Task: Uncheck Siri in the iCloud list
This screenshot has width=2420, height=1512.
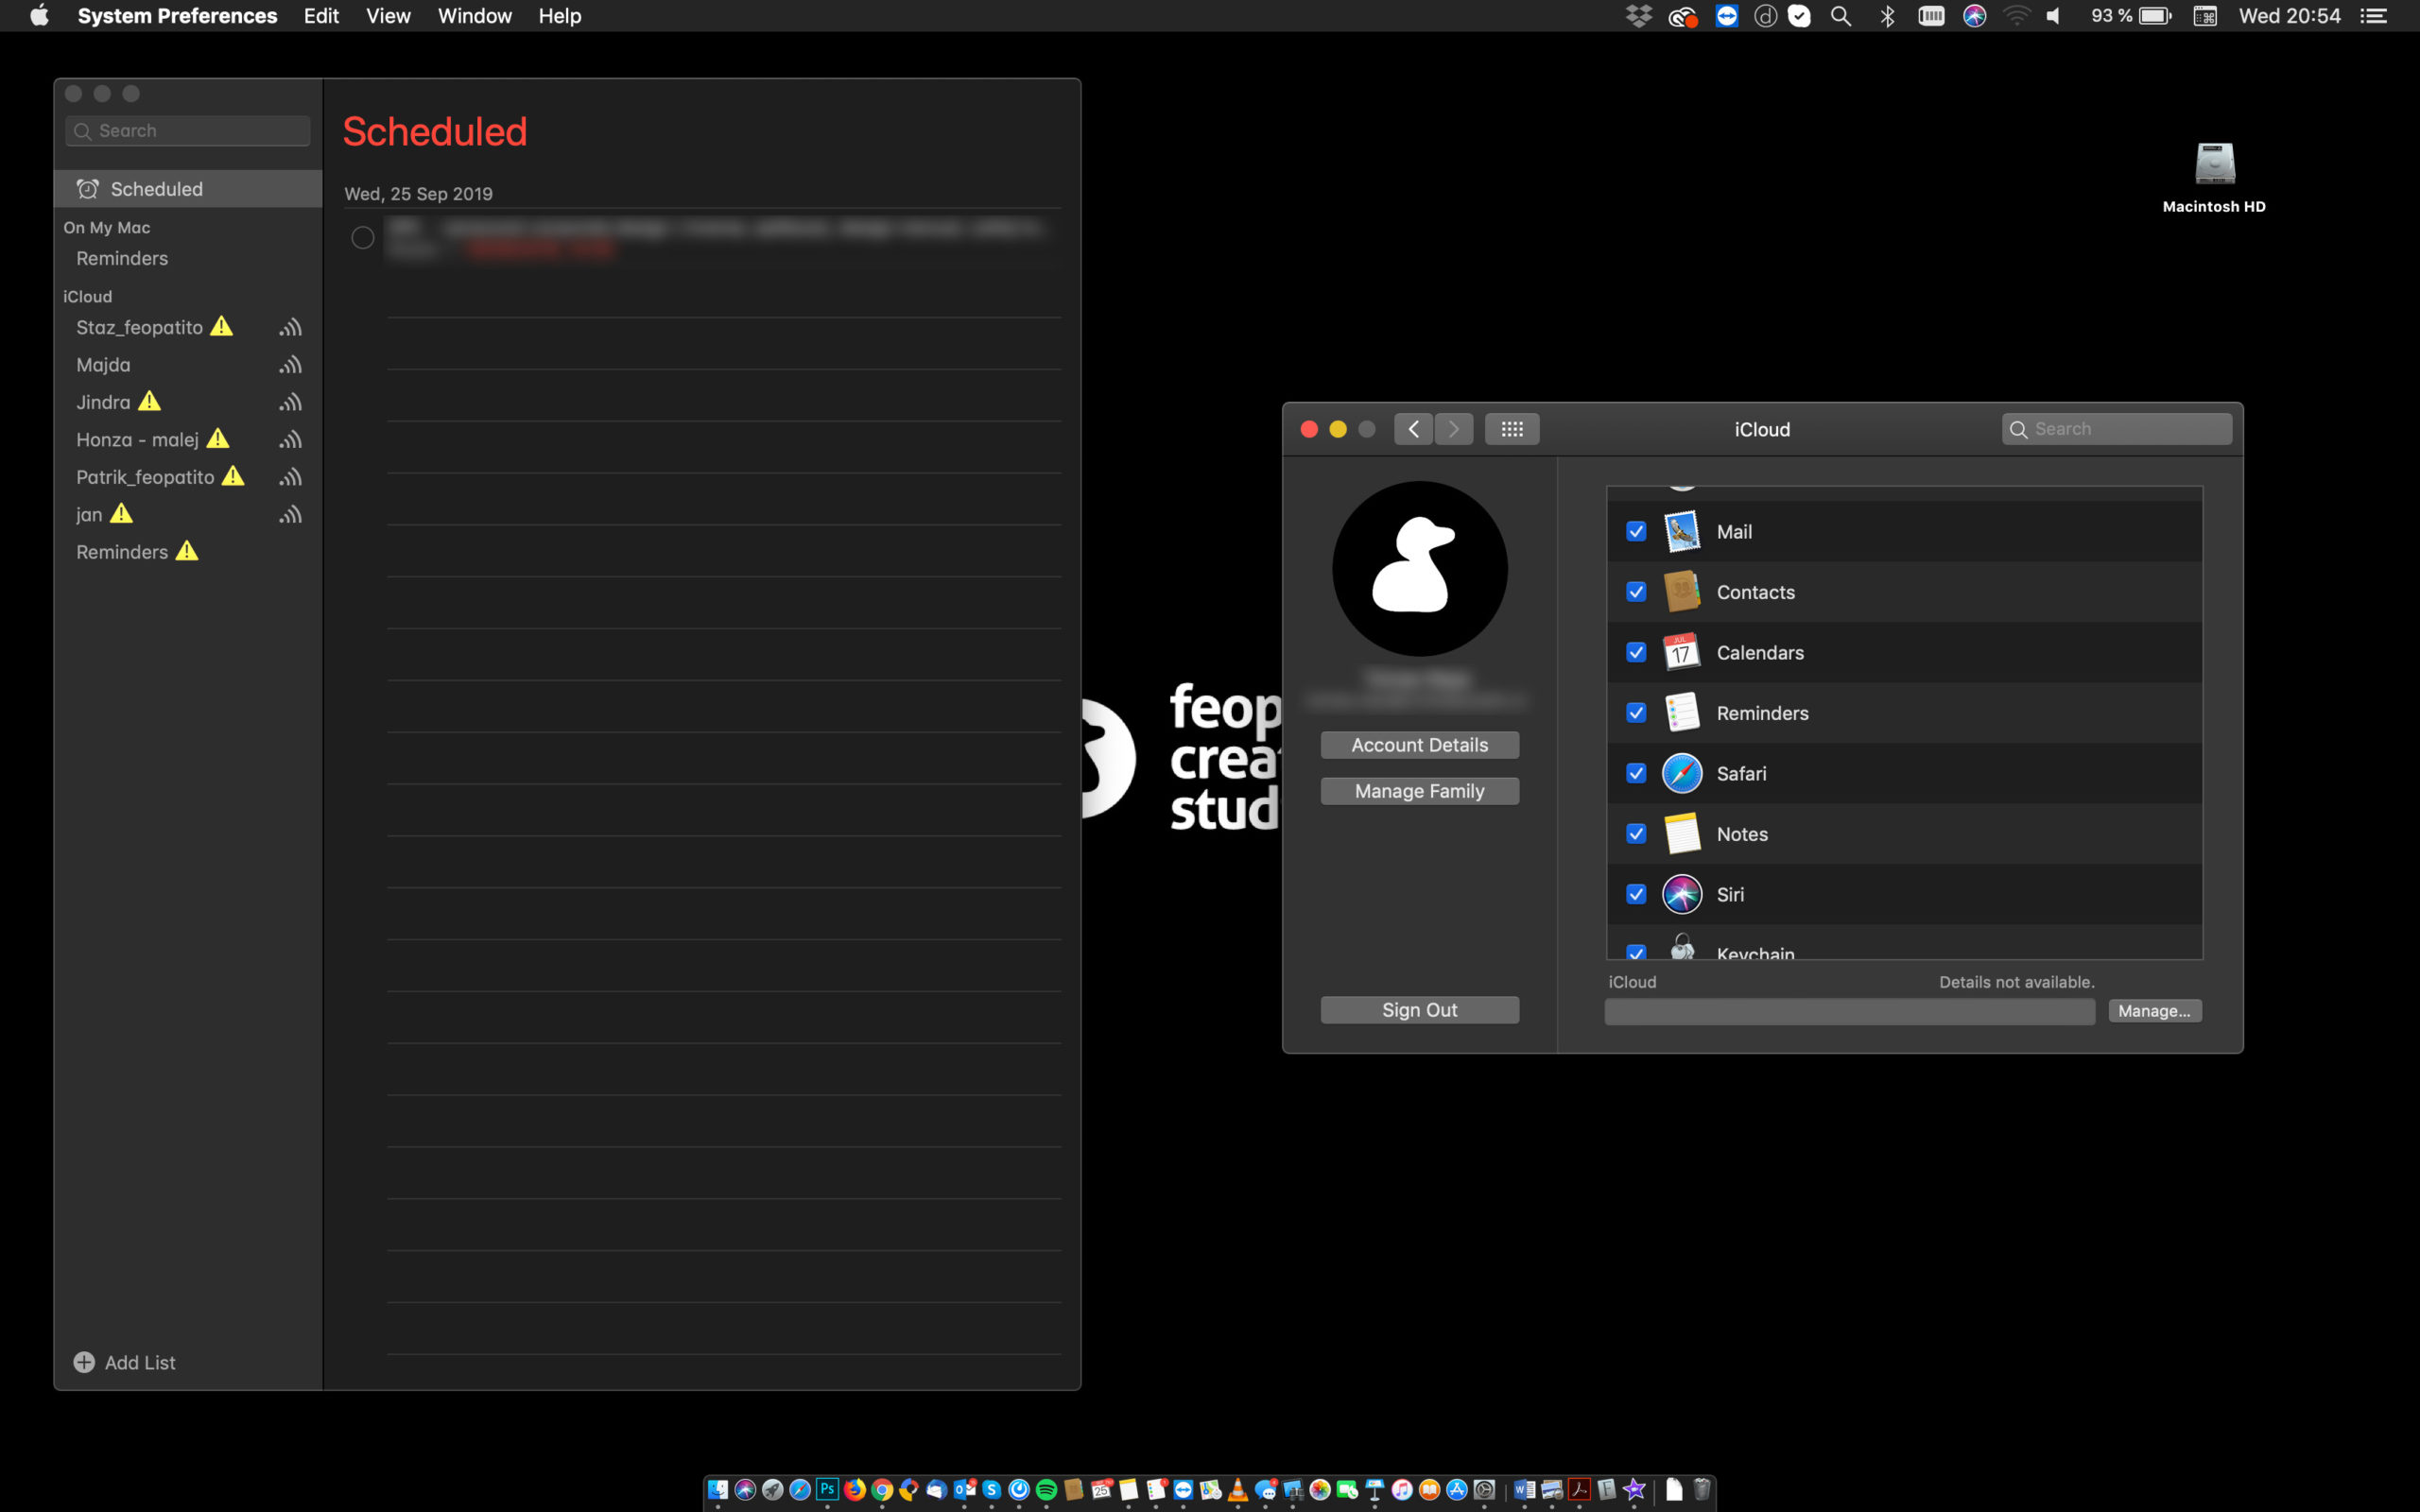Action: (x=1635, y=894)
